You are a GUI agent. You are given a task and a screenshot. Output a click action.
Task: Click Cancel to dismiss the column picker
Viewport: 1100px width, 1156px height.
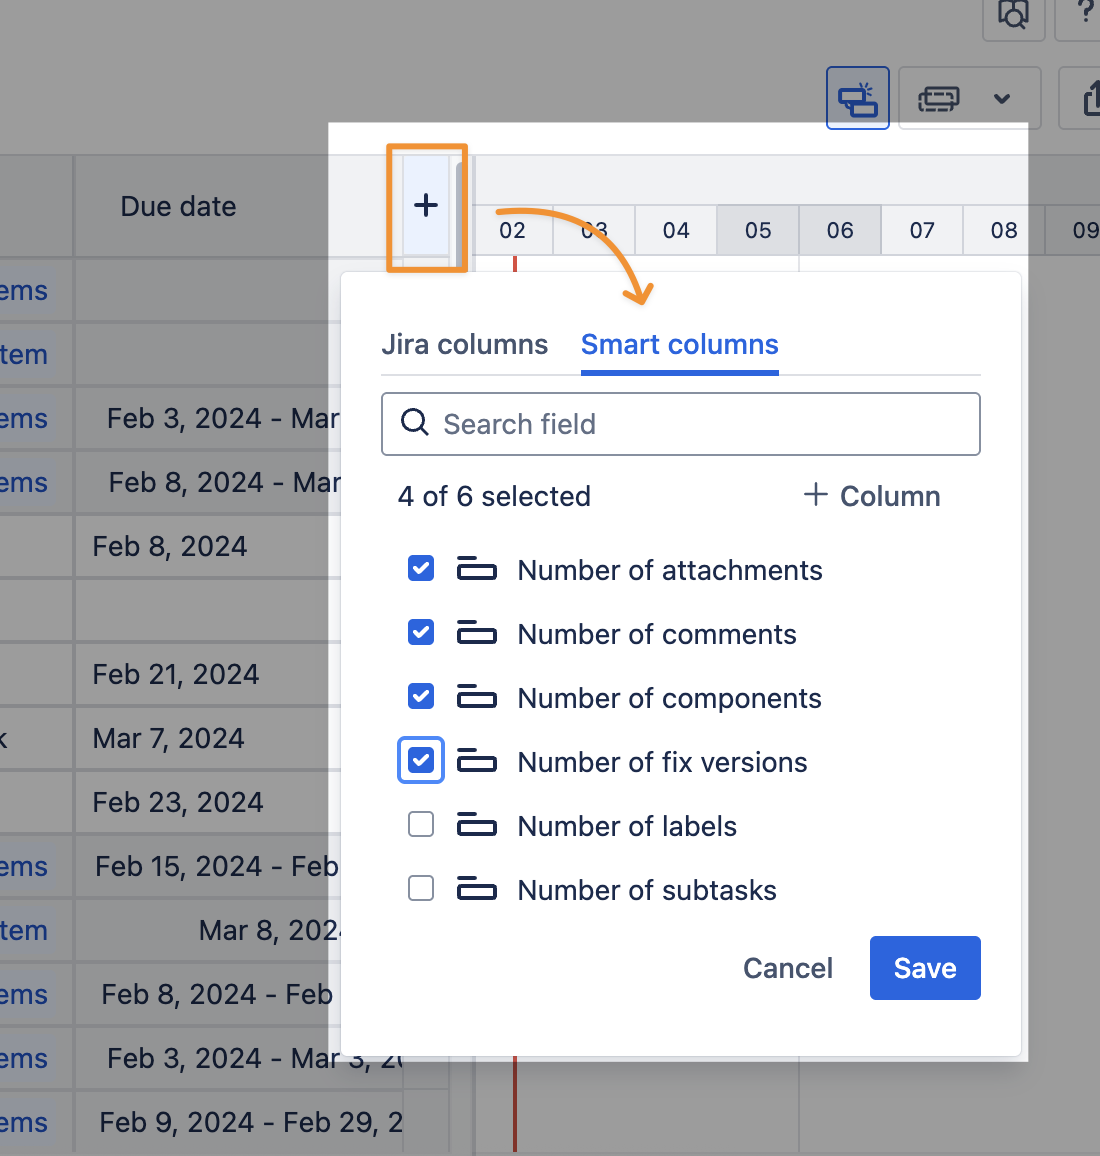click(787, 968)
